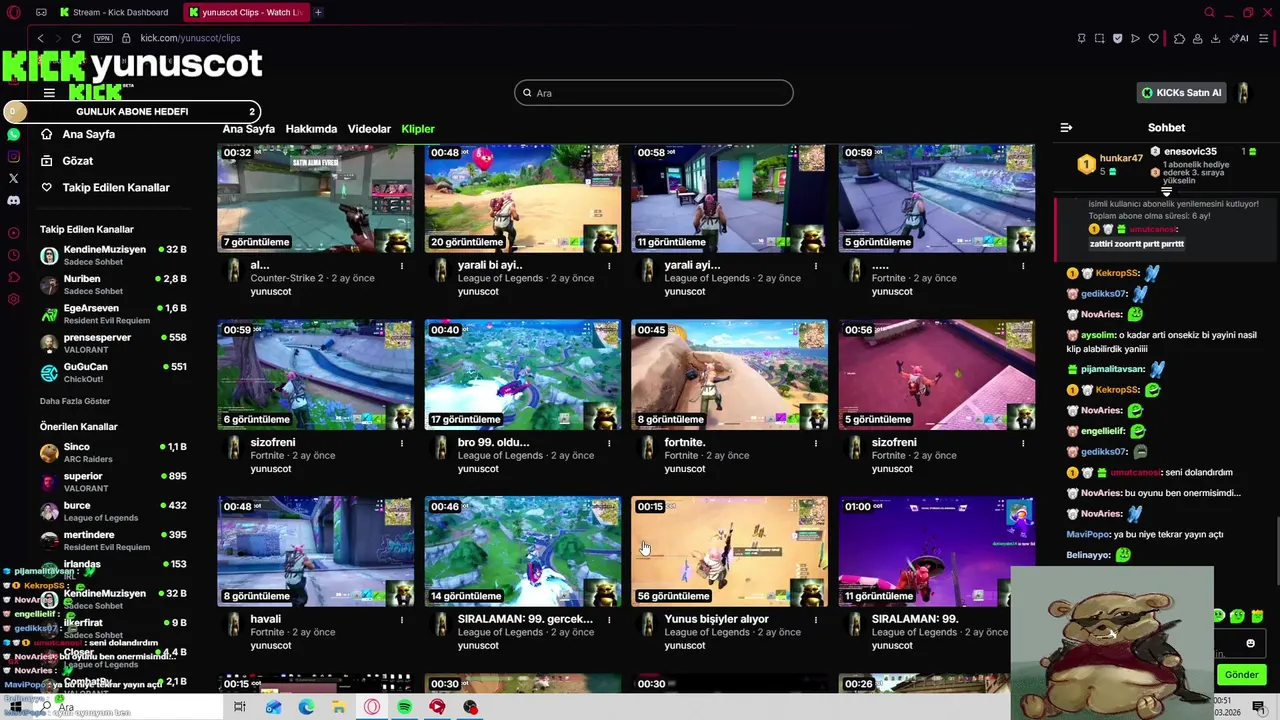Open options menu for 'Yunus bişiyler alıyor' clip

(x=816, y=620)
